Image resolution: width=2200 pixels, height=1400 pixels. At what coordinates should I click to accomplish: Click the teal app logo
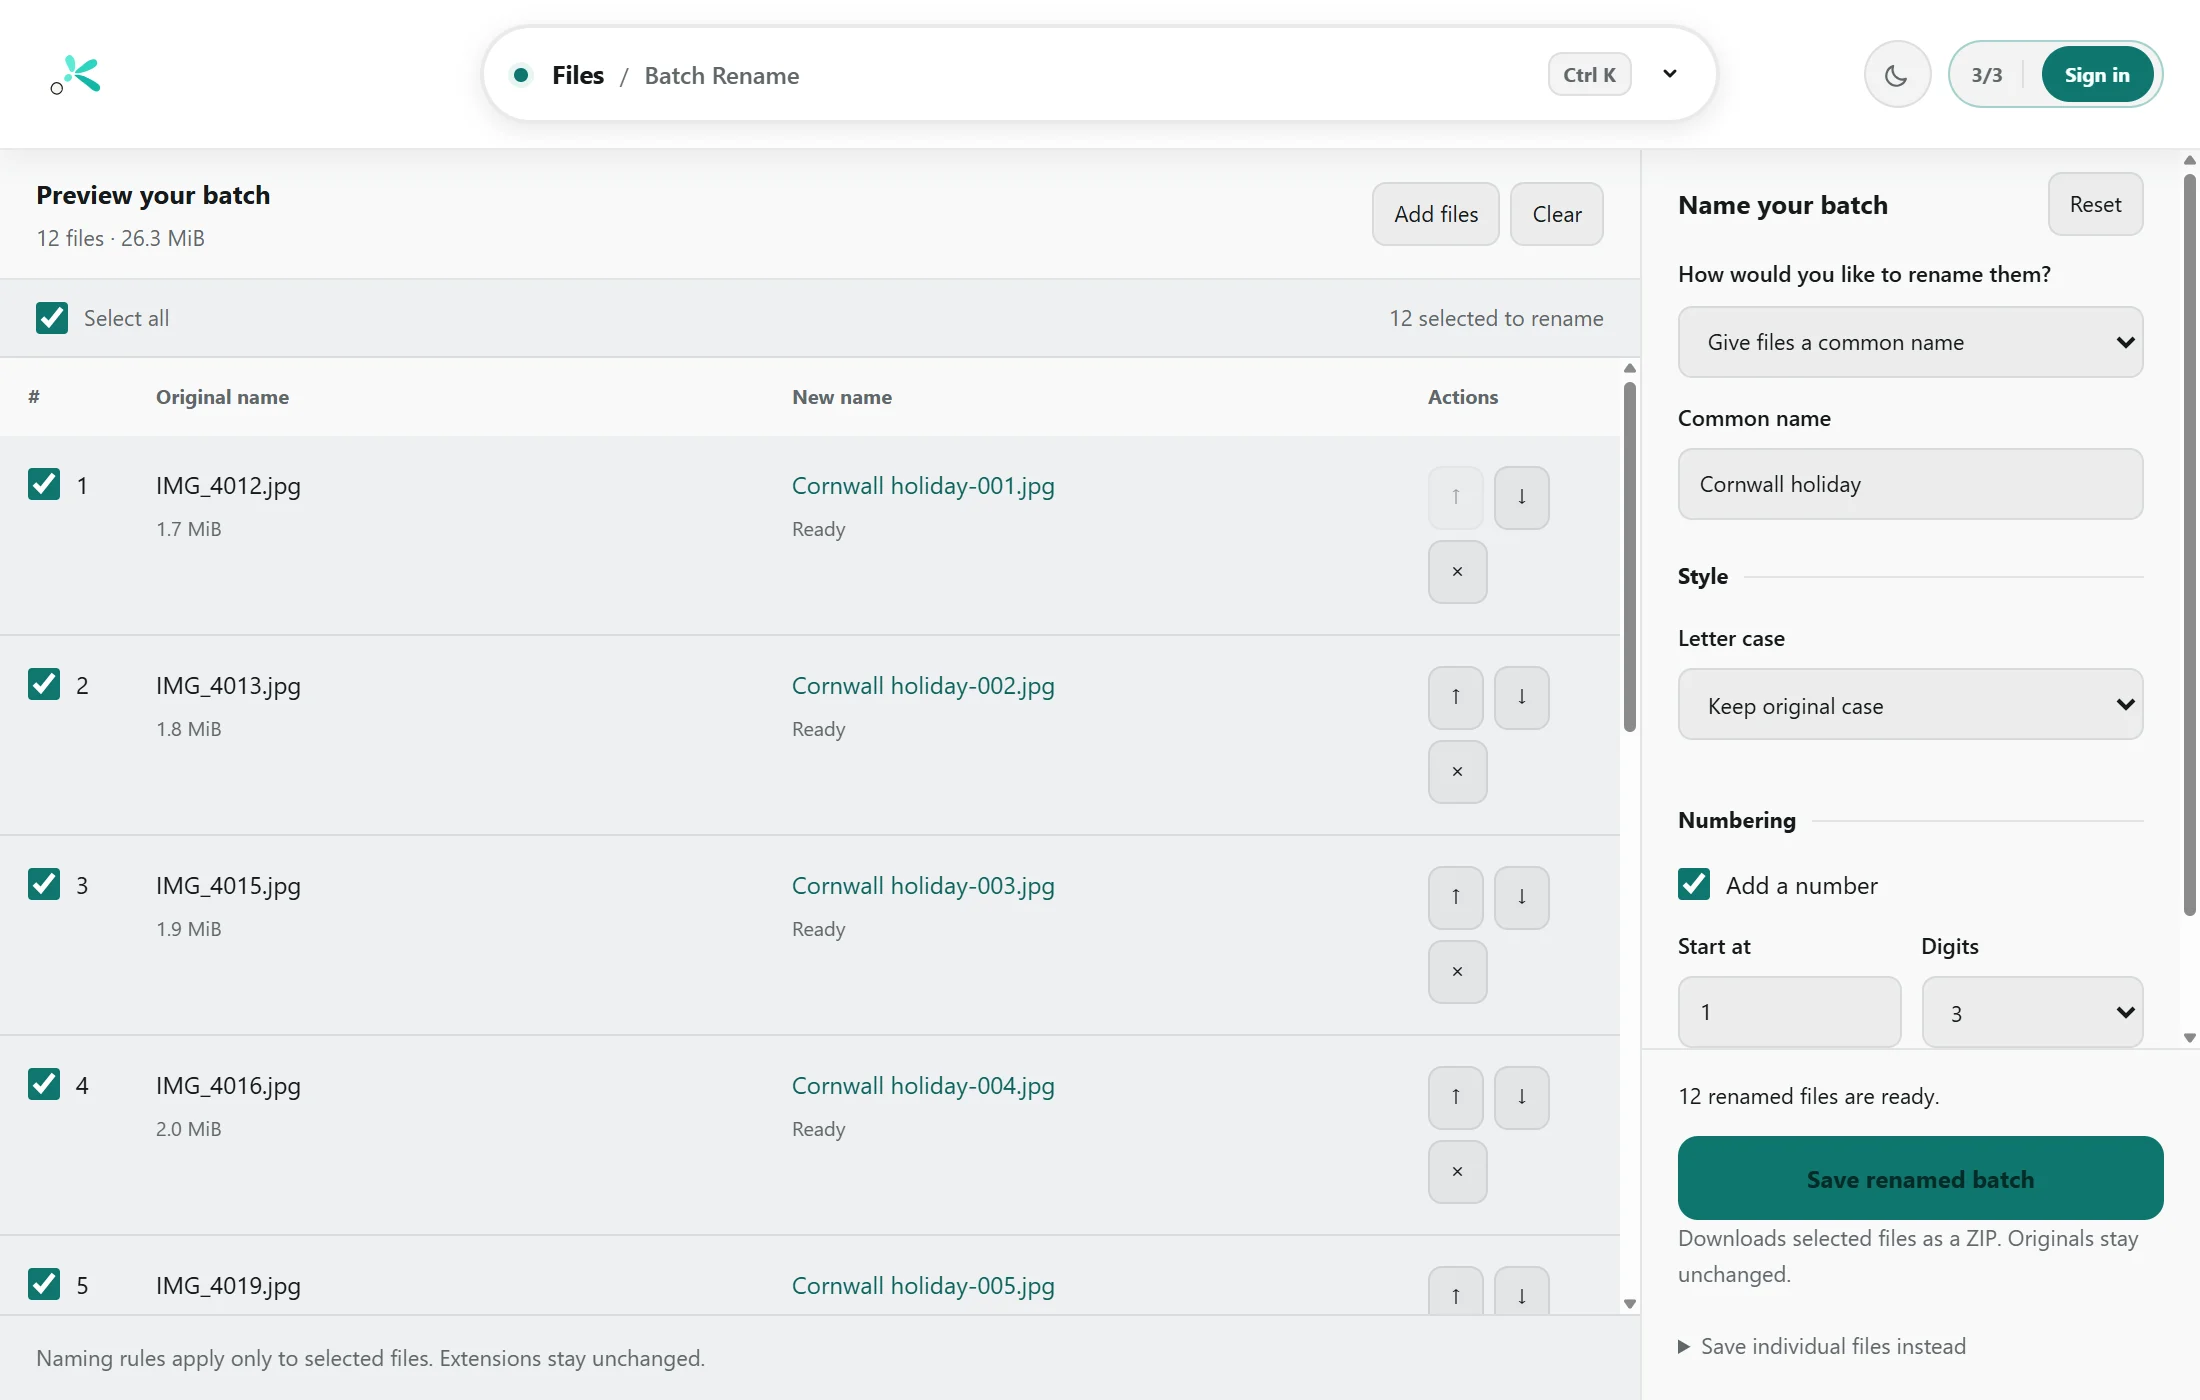(x=76, y=75)
